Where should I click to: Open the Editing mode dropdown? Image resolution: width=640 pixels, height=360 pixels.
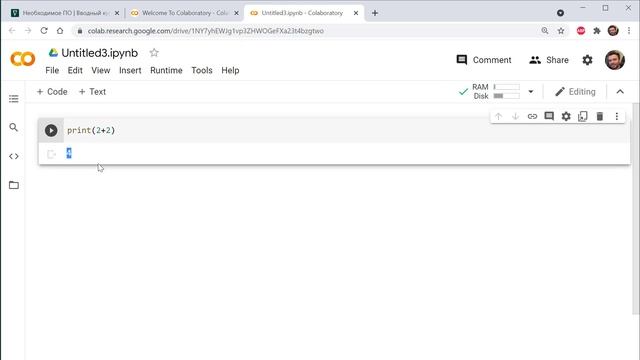coord(575,92)
